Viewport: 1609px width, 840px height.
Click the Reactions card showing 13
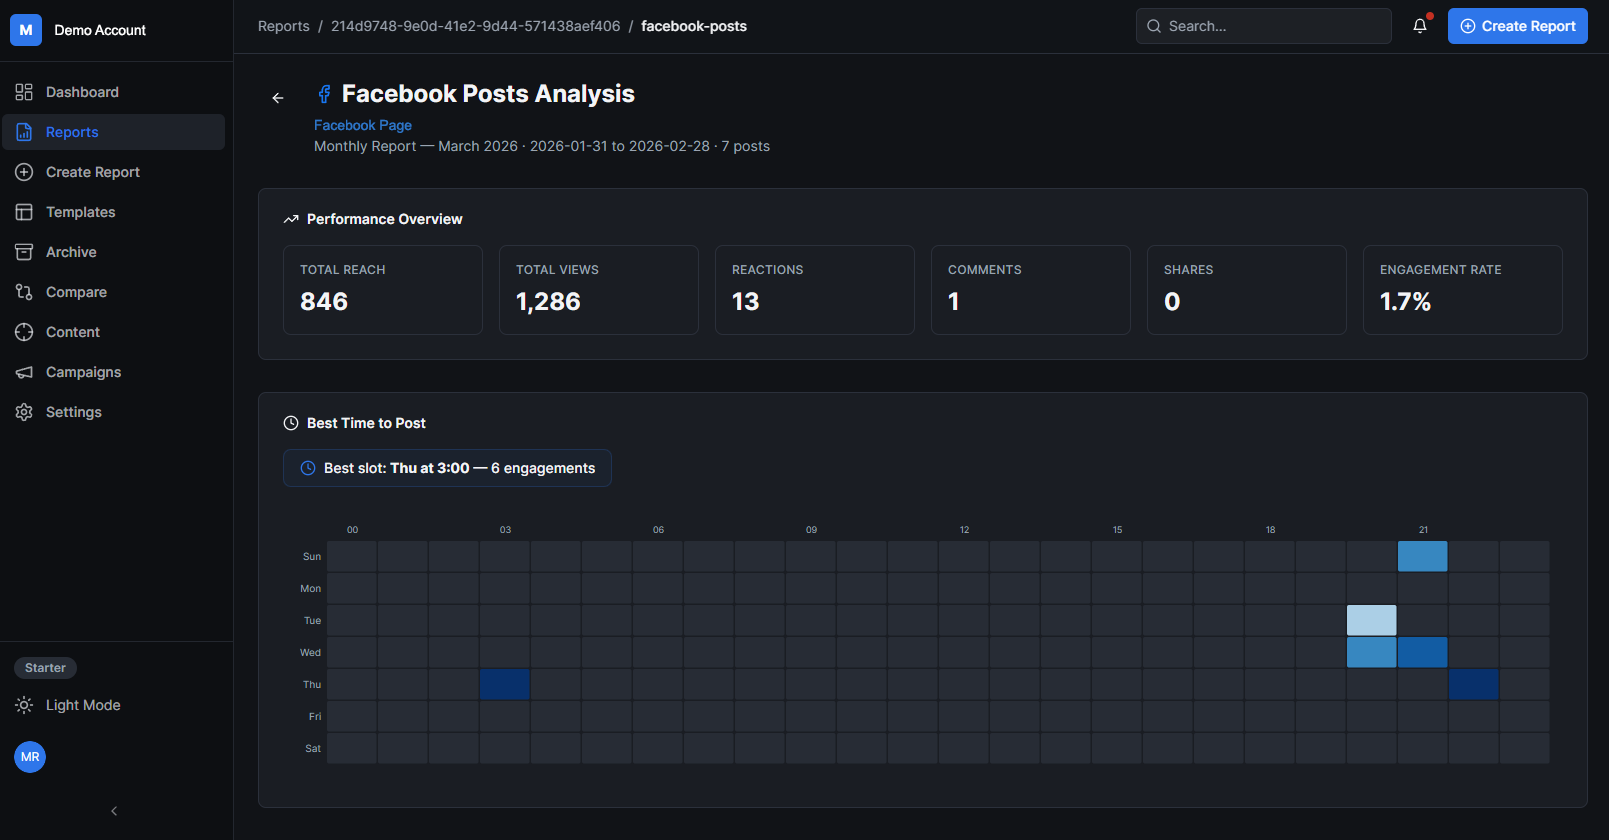[815, 290]
